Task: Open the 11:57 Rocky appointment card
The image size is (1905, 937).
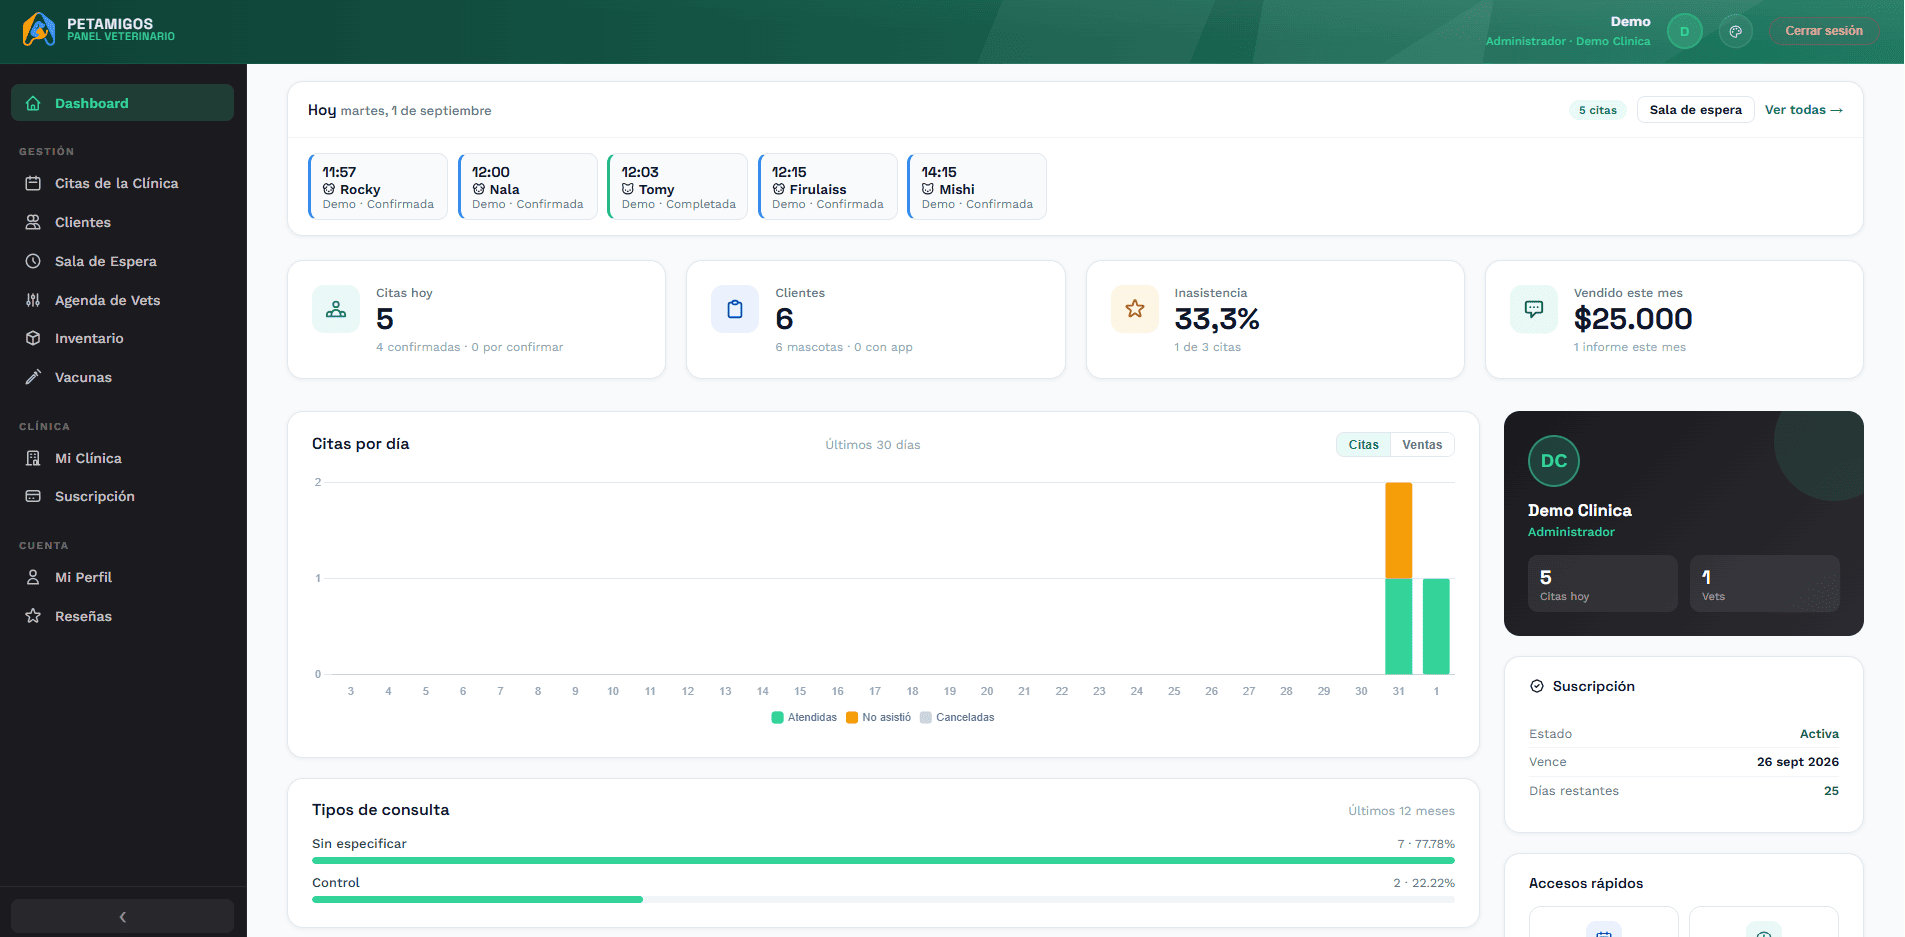Action: [378, 186]
